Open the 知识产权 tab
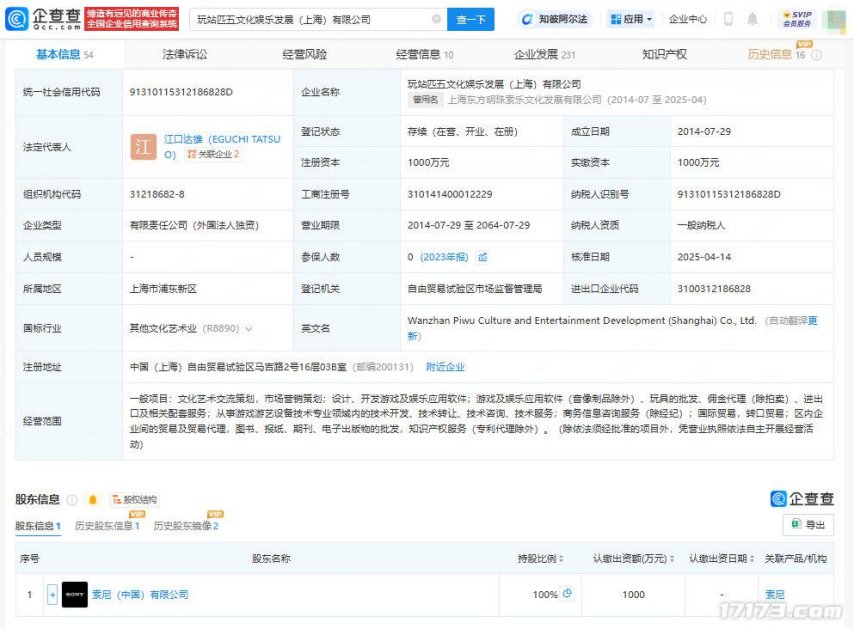 click(664, 54)
